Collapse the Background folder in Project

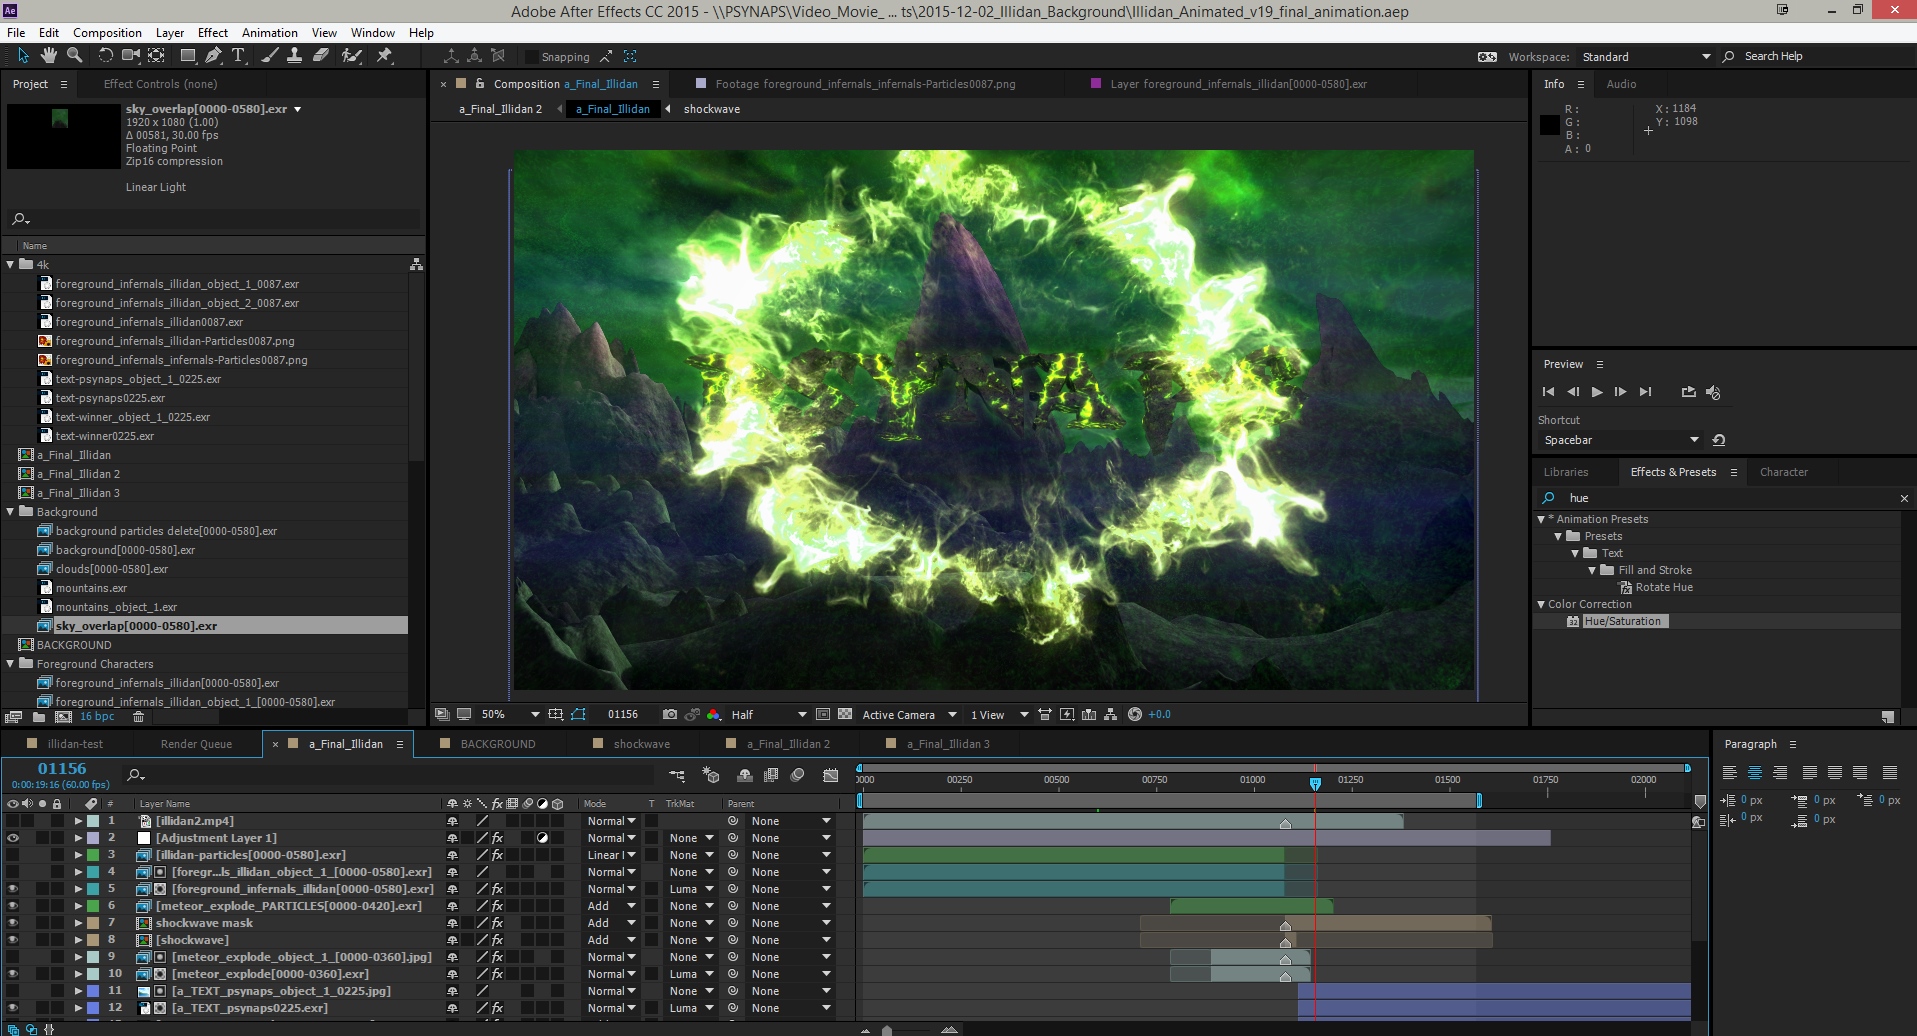(x=11, y=512)
